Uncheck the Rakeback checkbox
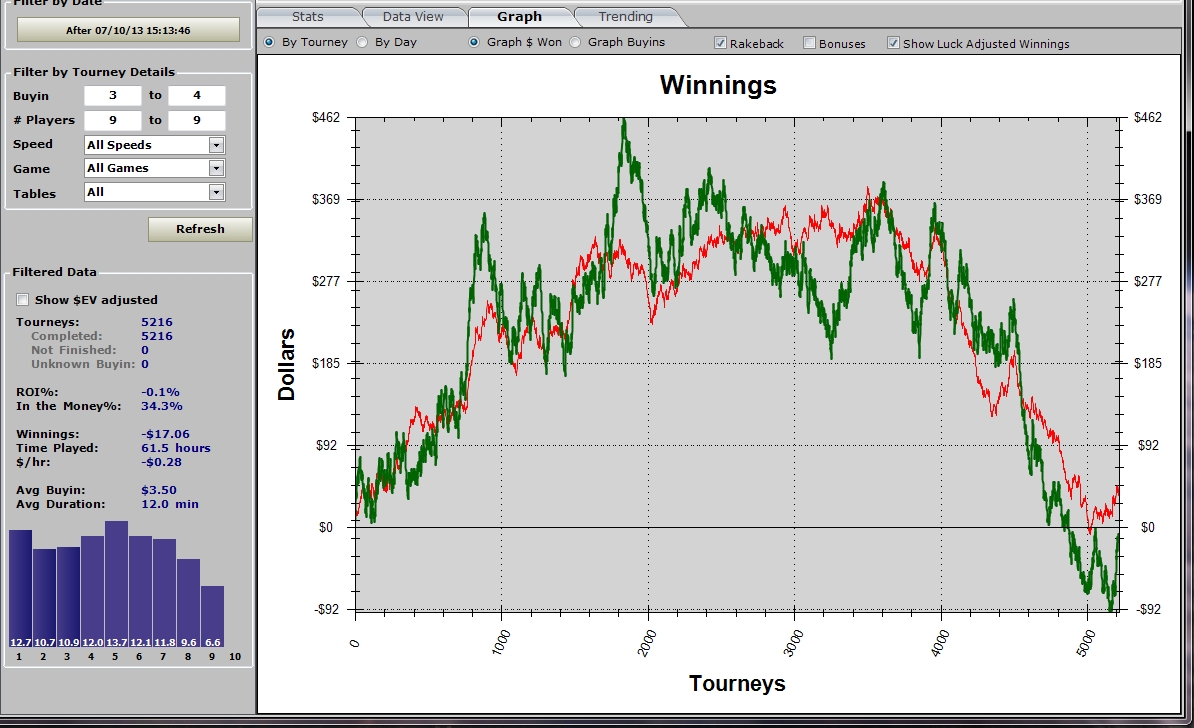 click(720, 44)
